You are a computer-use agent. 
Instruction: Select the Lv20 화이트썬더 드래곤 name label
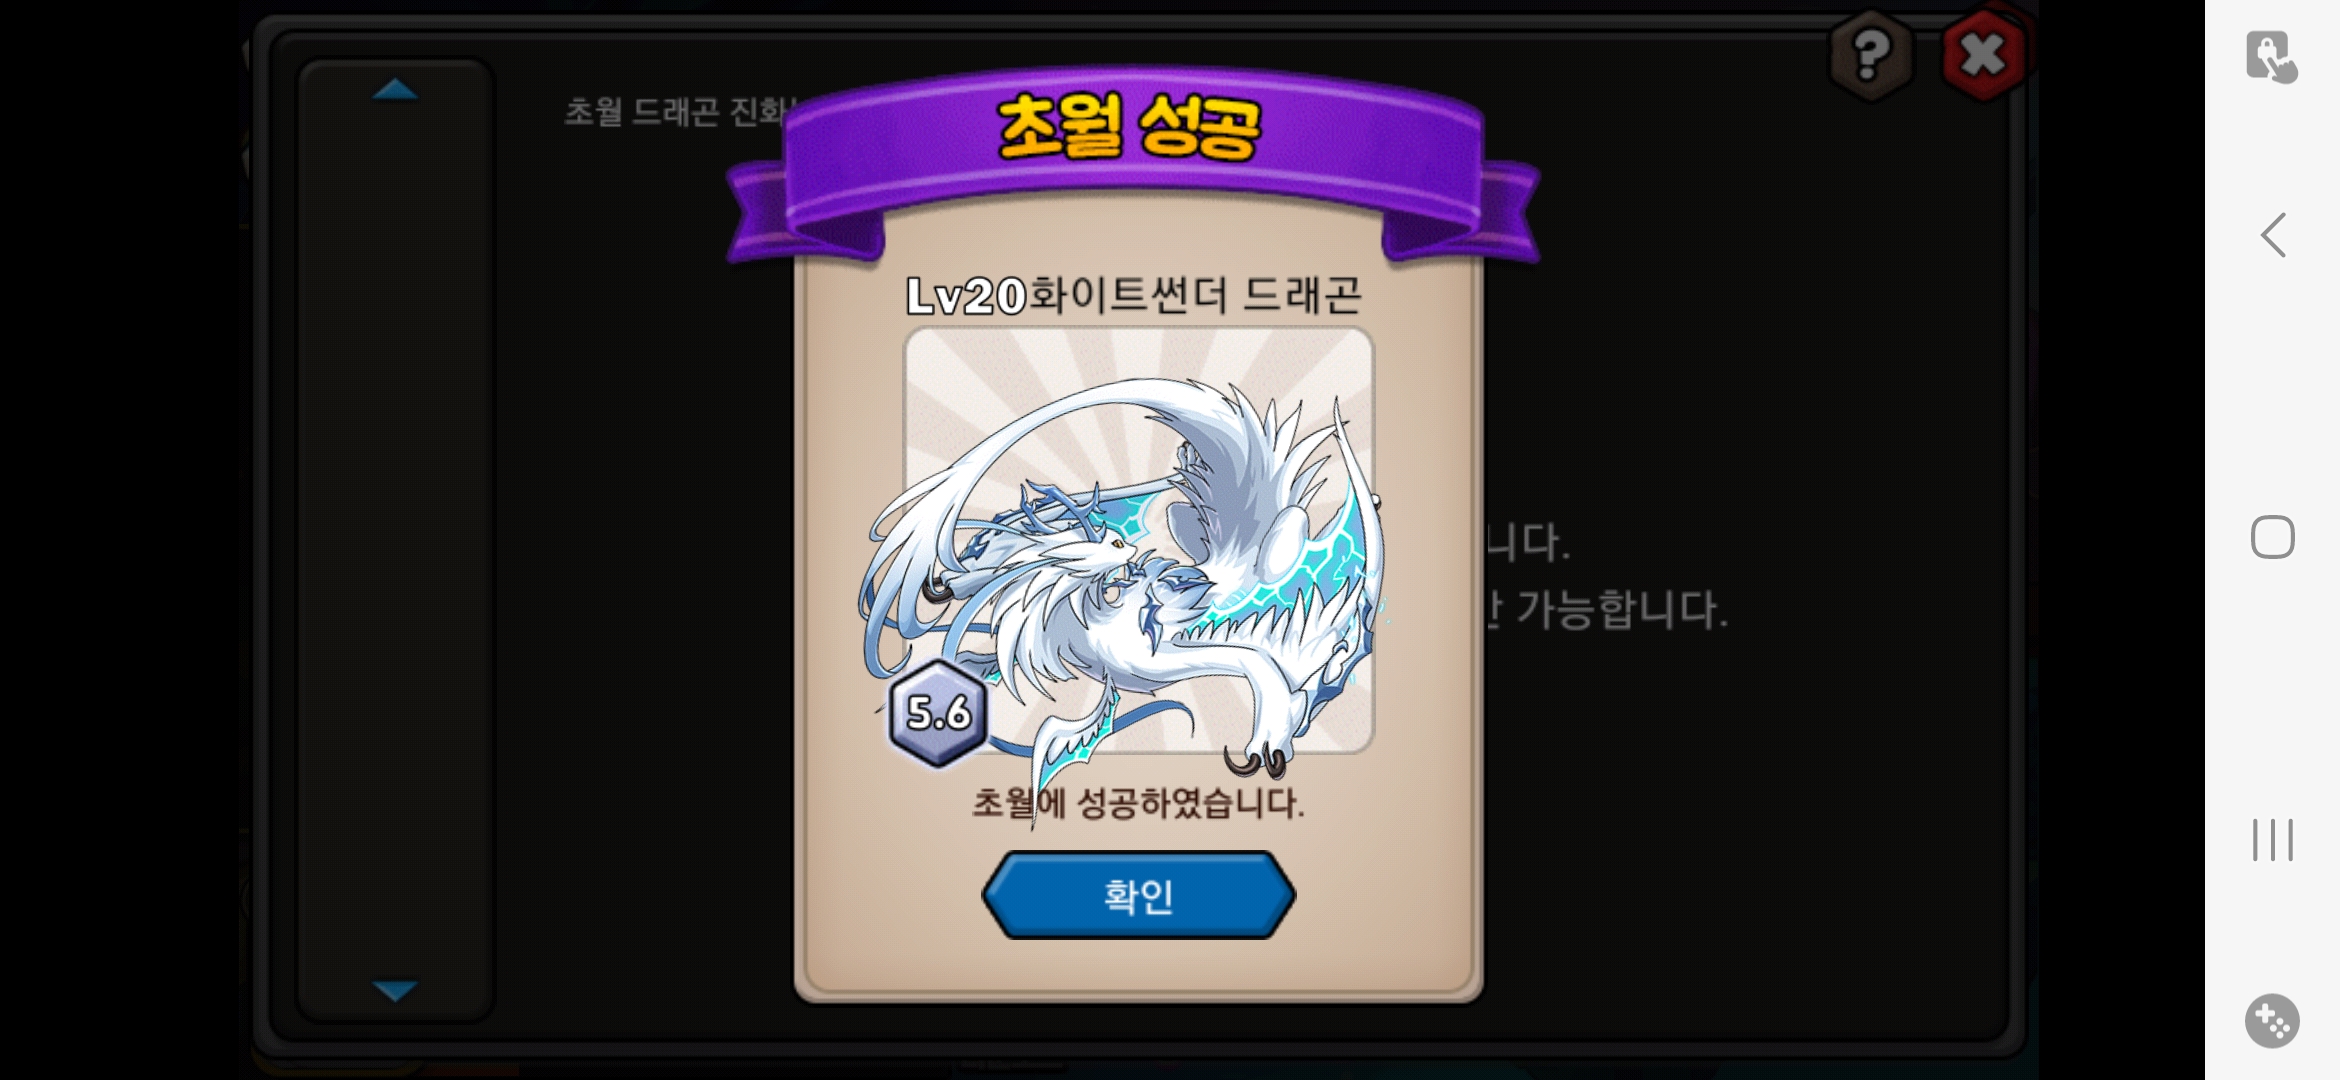click(1133, 295)
